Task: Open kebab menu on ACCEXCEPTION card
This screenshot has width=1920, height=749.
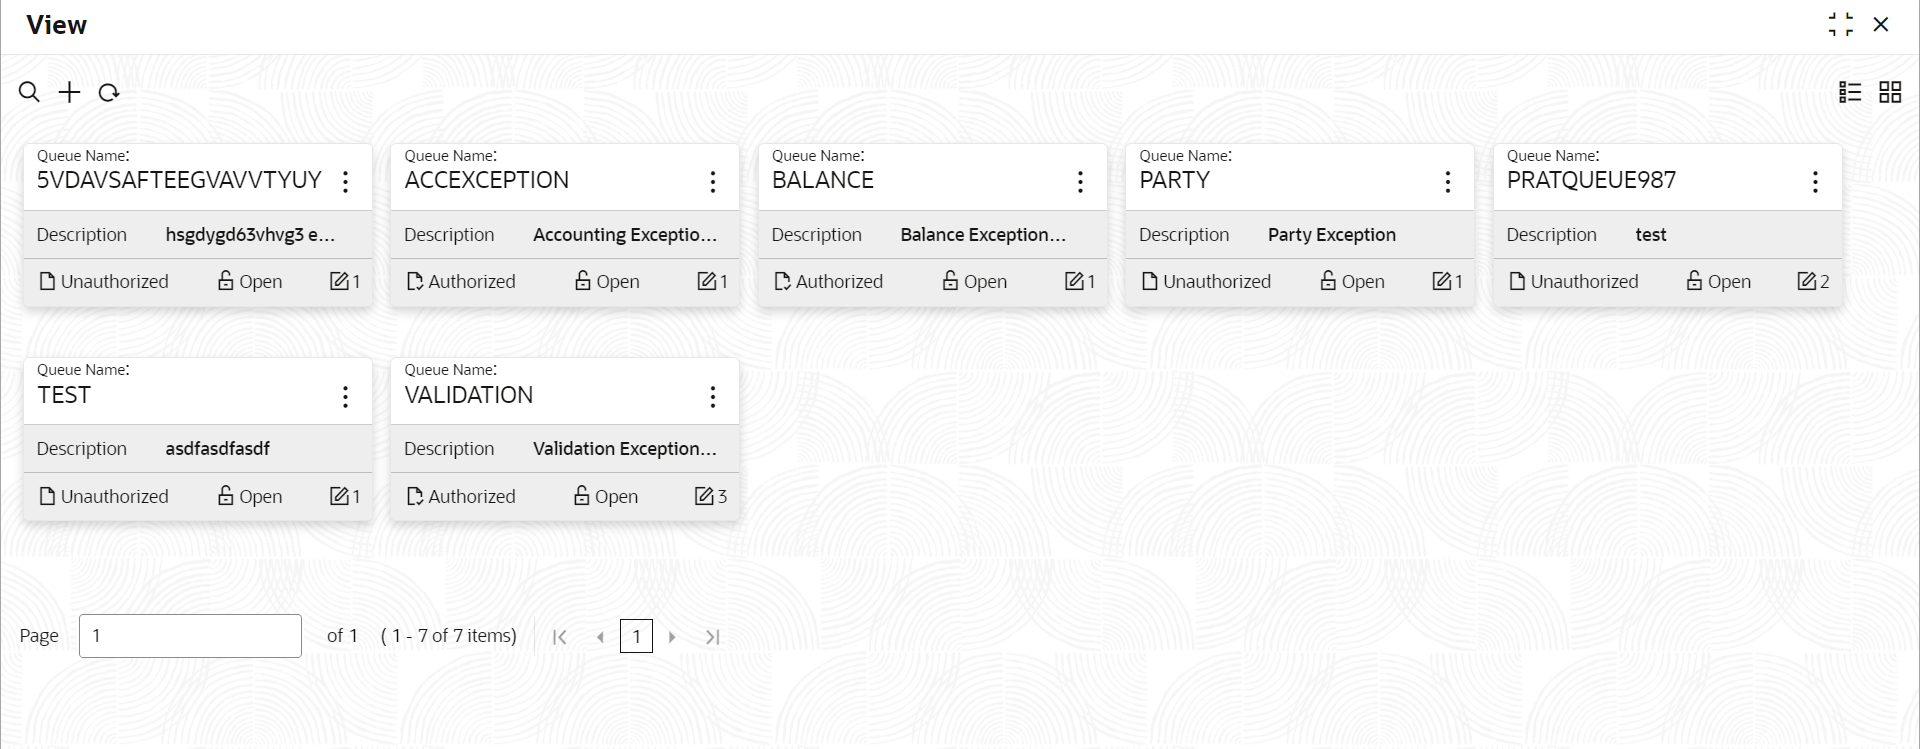Action: [x=712, y=181]
